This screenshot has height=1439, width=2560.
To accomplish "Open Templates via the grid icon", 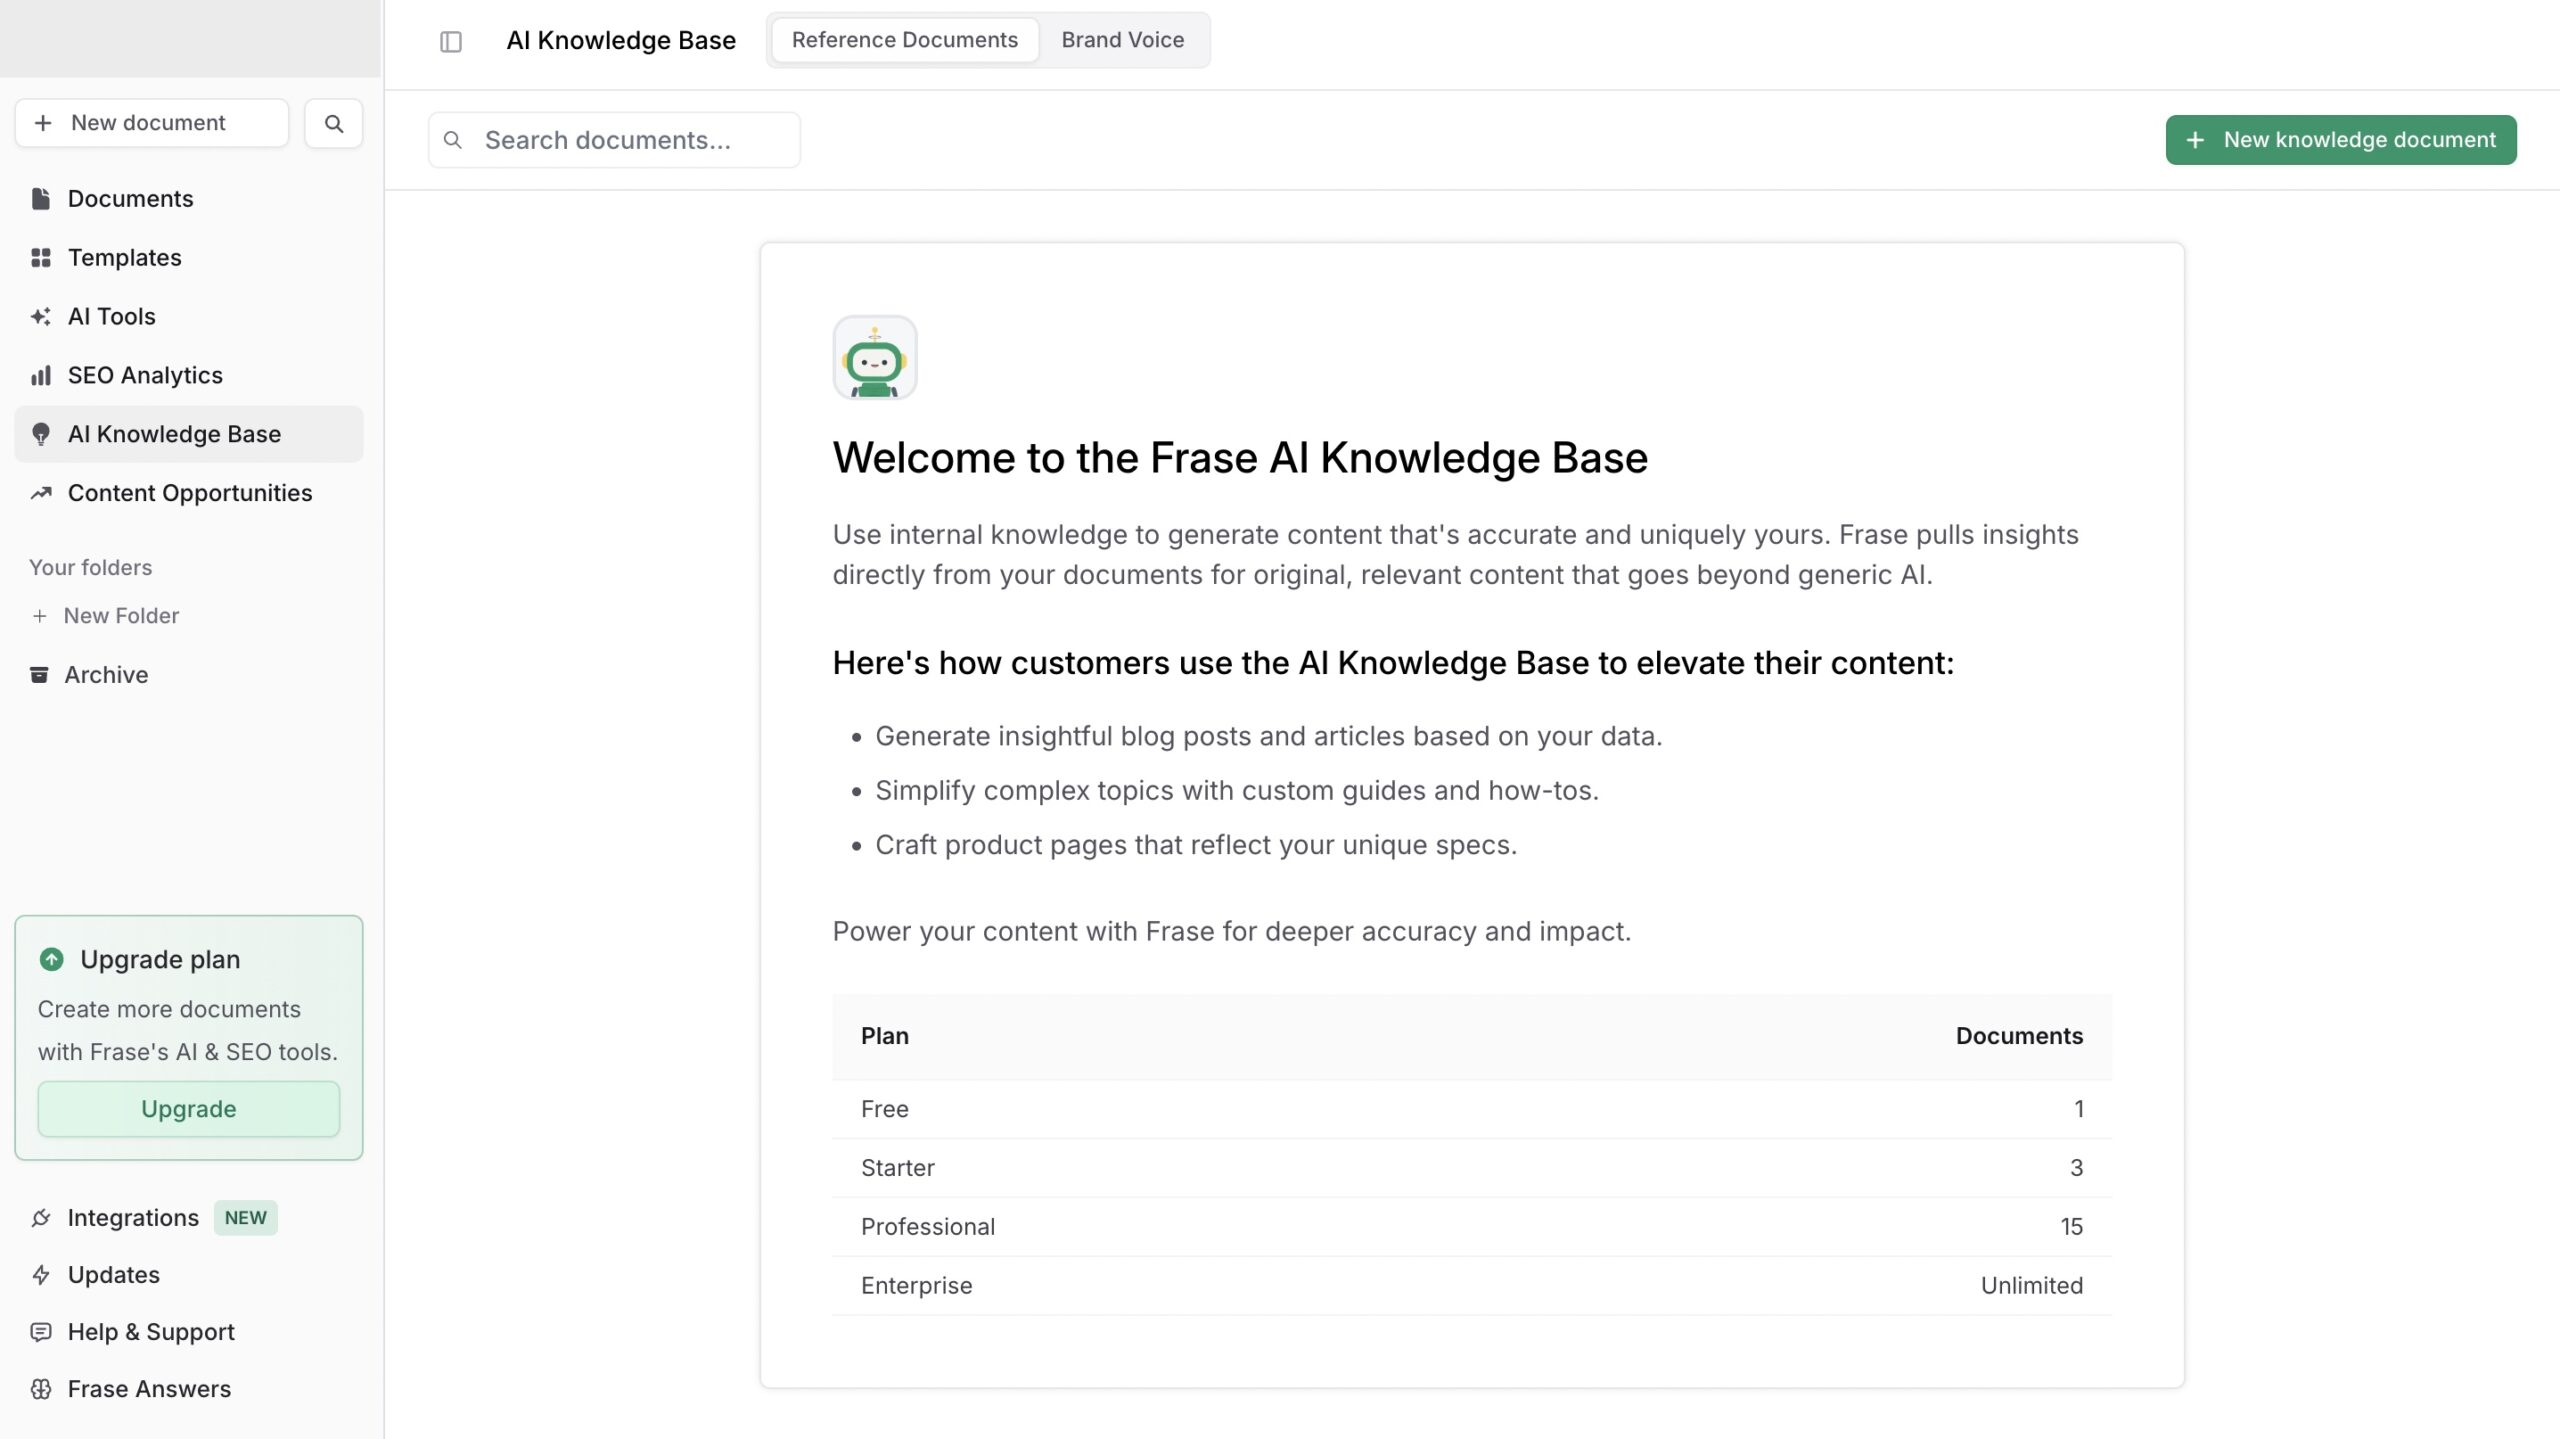I will 41,258.
